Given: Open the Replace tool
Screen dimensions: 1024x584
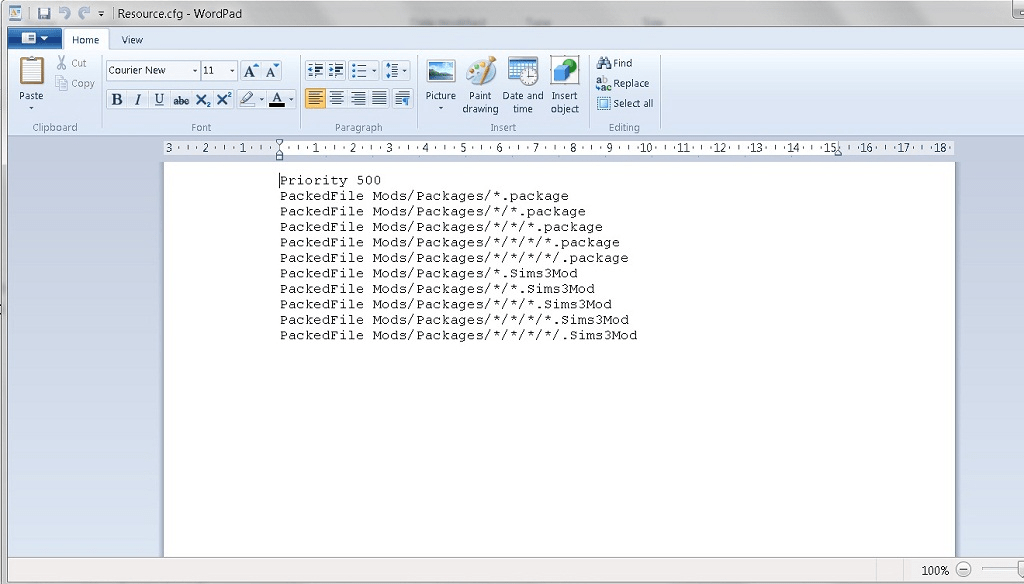Looking at the screenshot, I should point(625,83).
